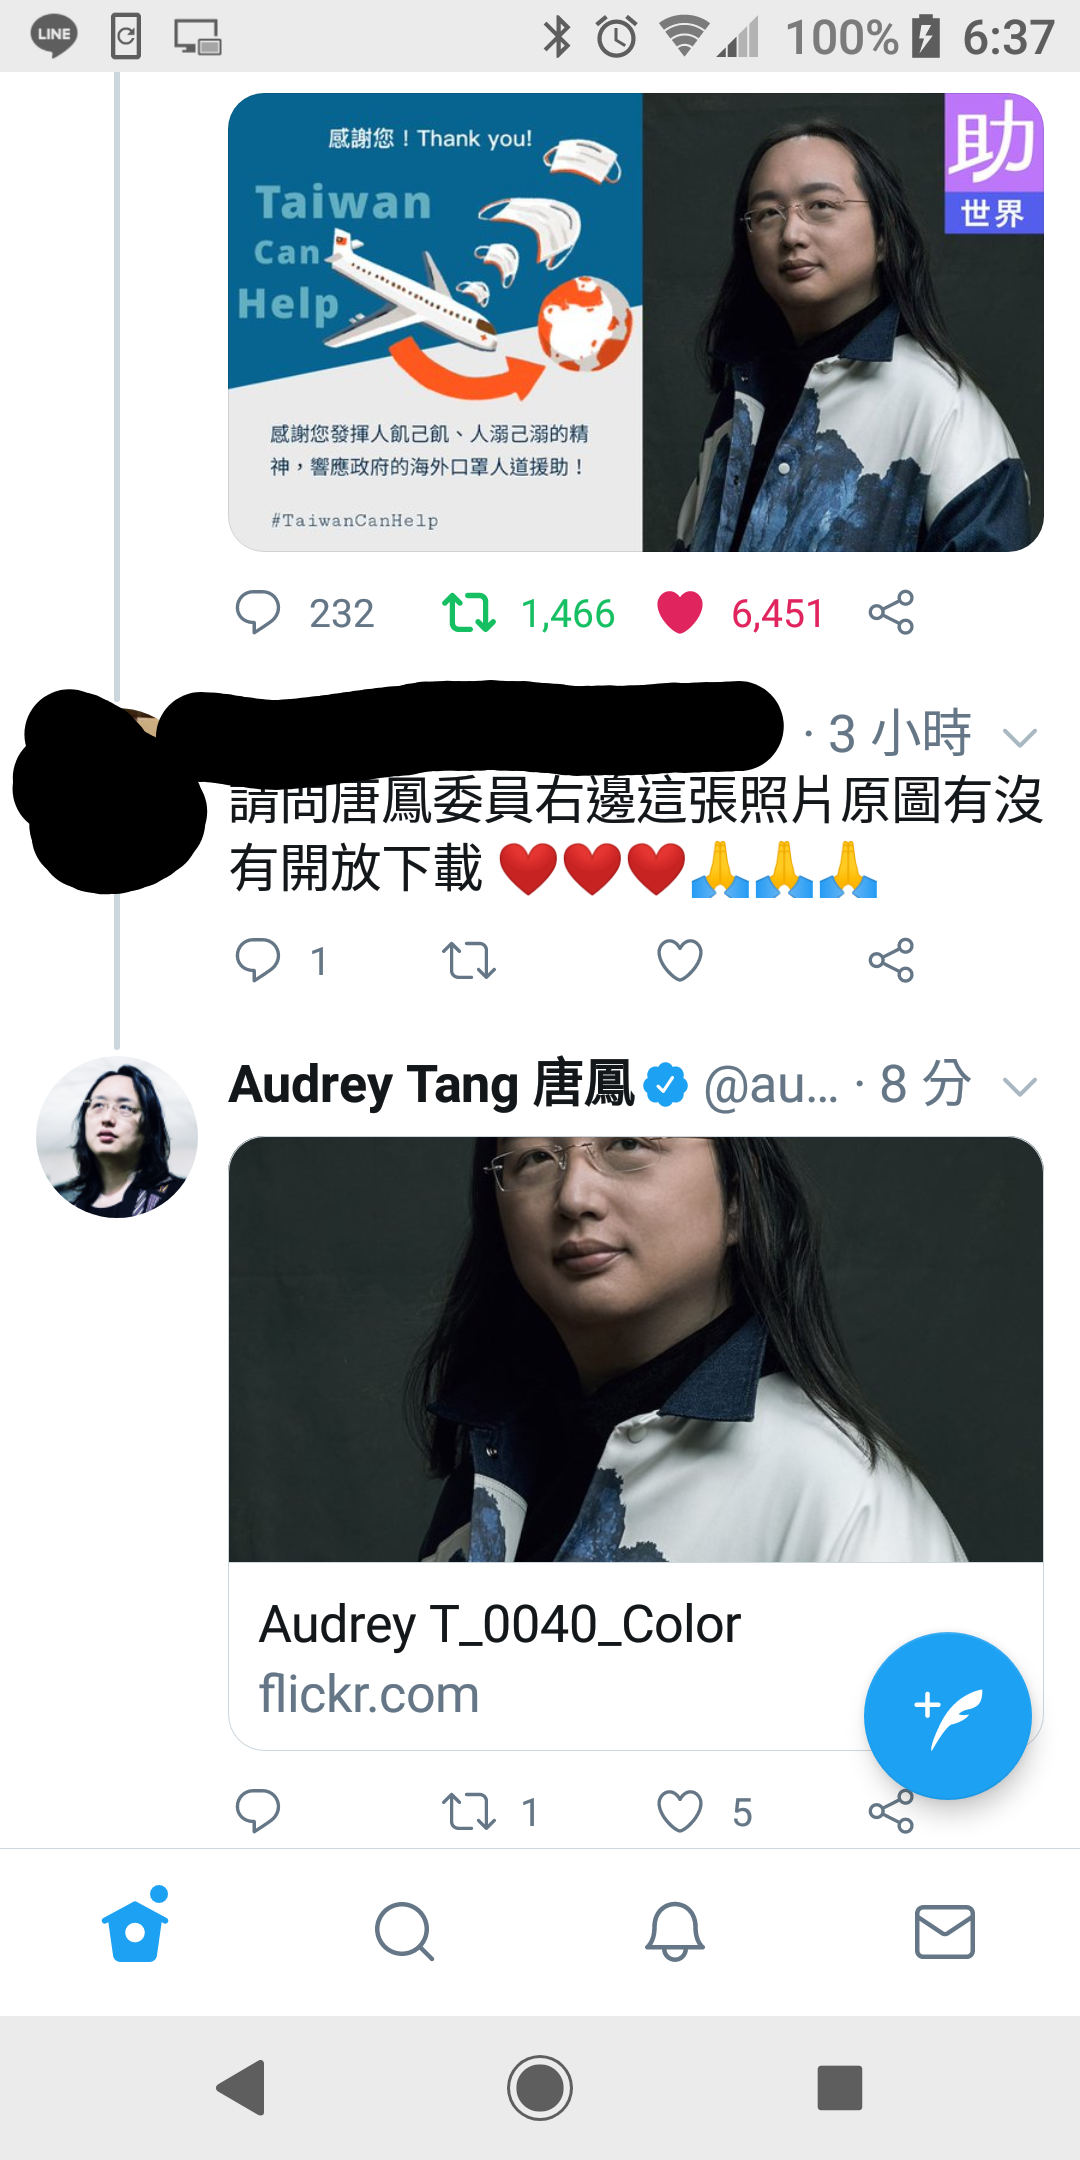
Task: Tap the Android back navigation button
Action: click(x=241, y=2087)
